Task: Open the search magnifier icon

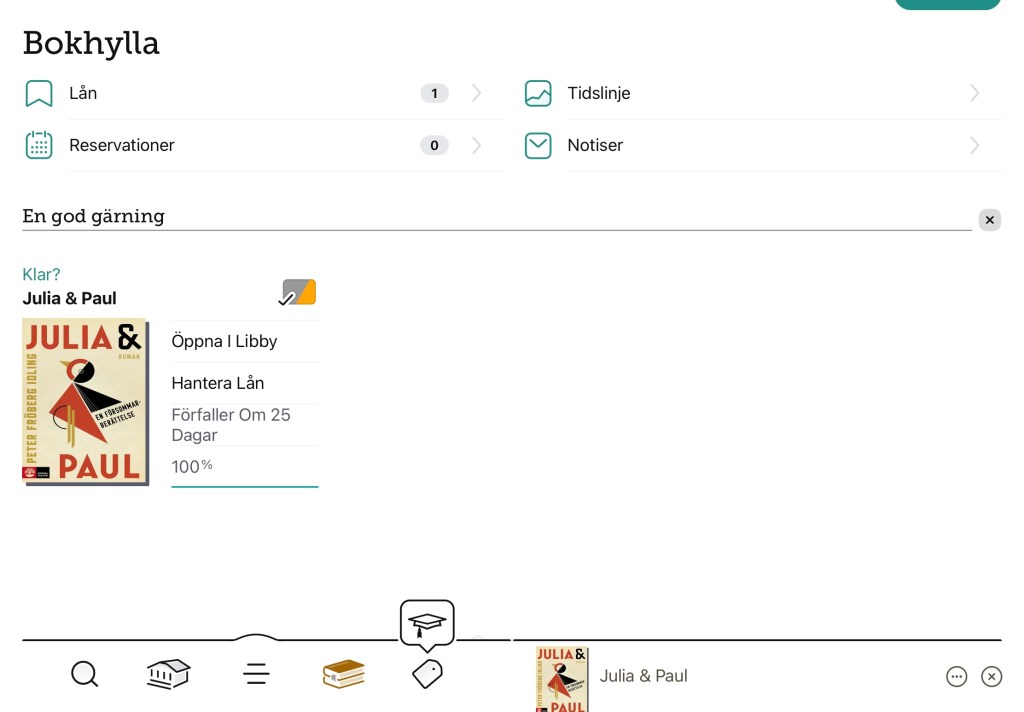Action: coord(85,675)
